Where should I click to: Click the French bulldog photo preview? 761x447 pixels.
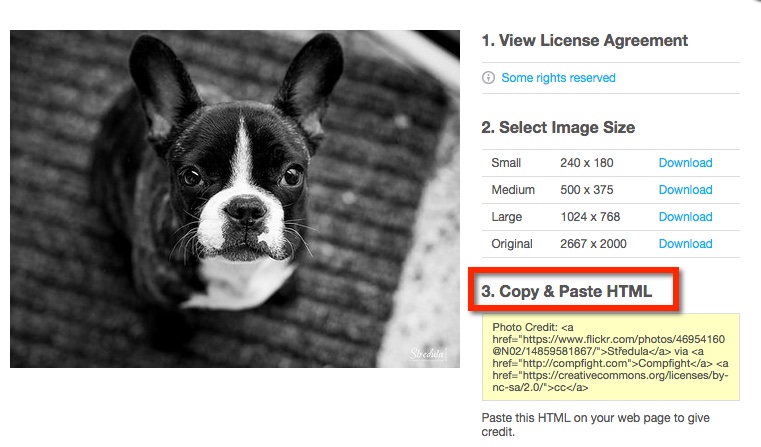pos(235,199)
